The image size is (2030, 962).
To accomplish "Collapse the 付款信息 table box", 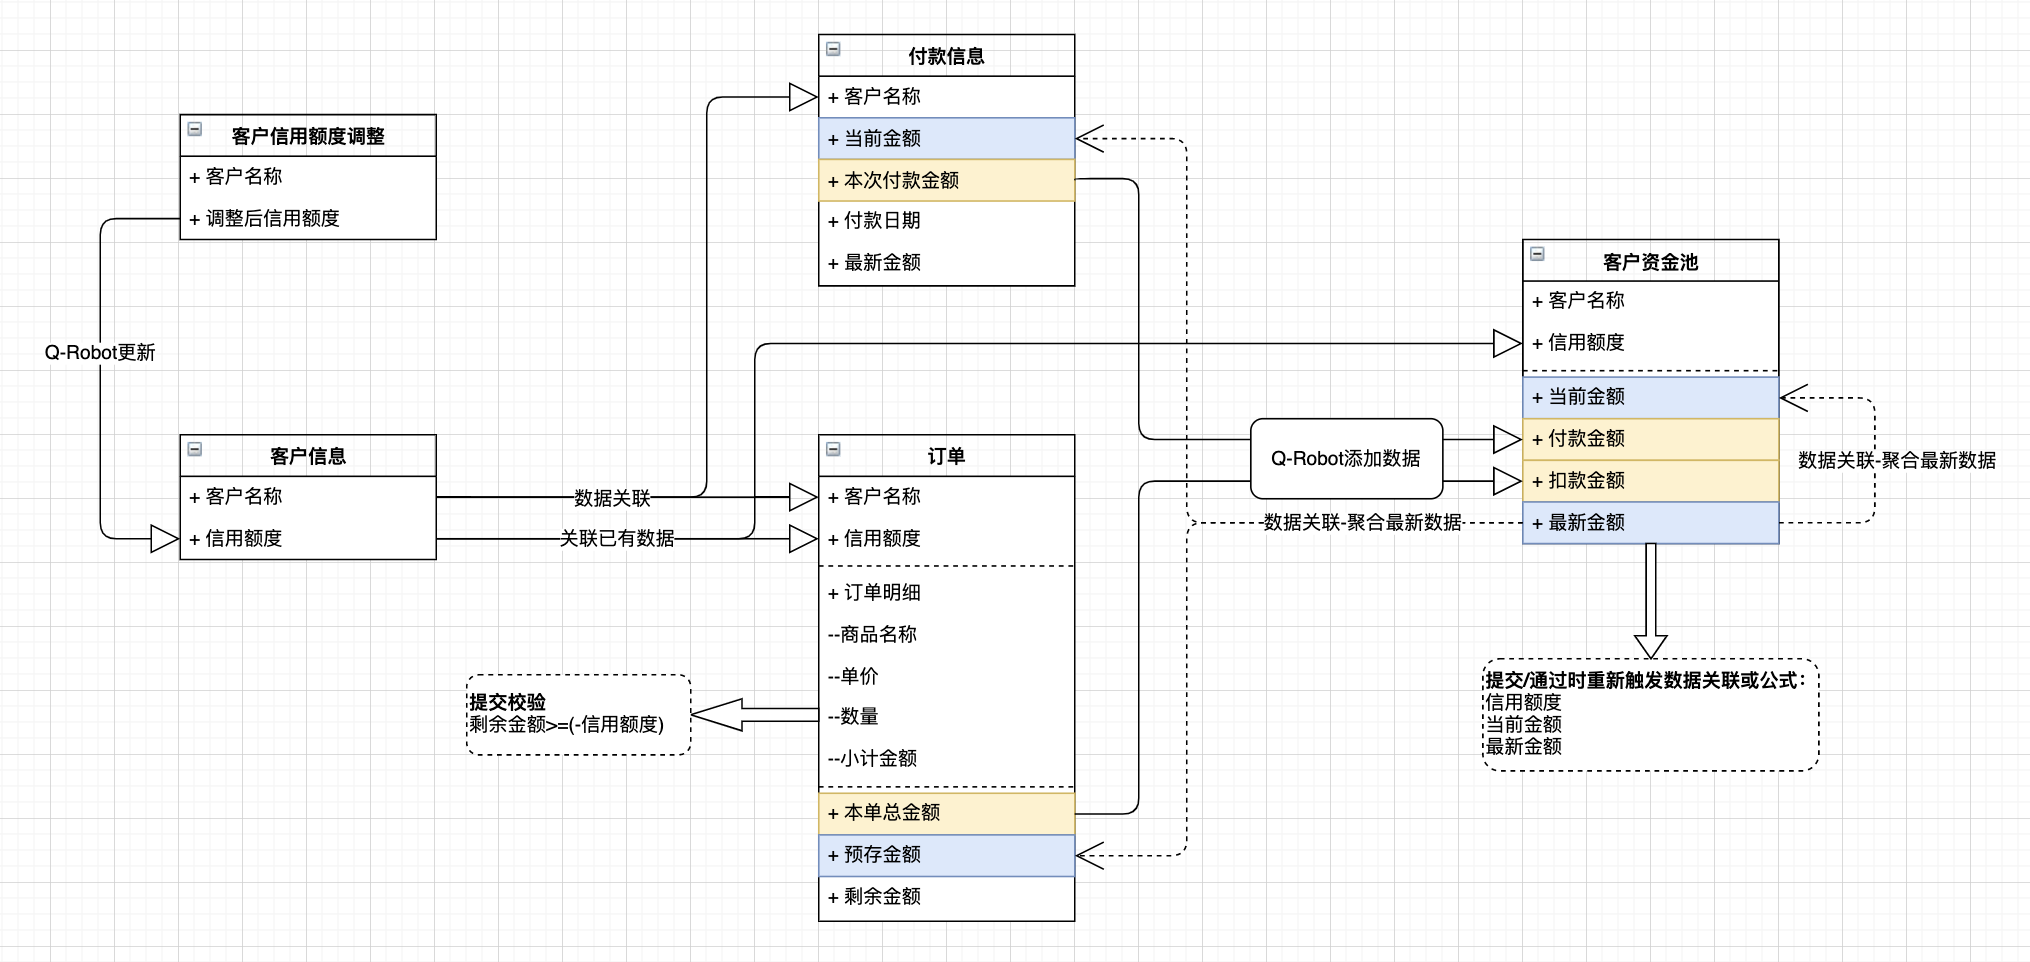I will tap(833, 48).
